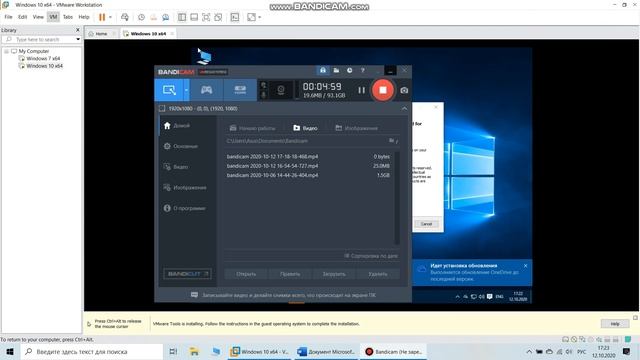The height and width of the screenshot is (360, 640).
Task: Click the VMware Tools Help button
Action: pyautogui.click(x=615, y=324)
